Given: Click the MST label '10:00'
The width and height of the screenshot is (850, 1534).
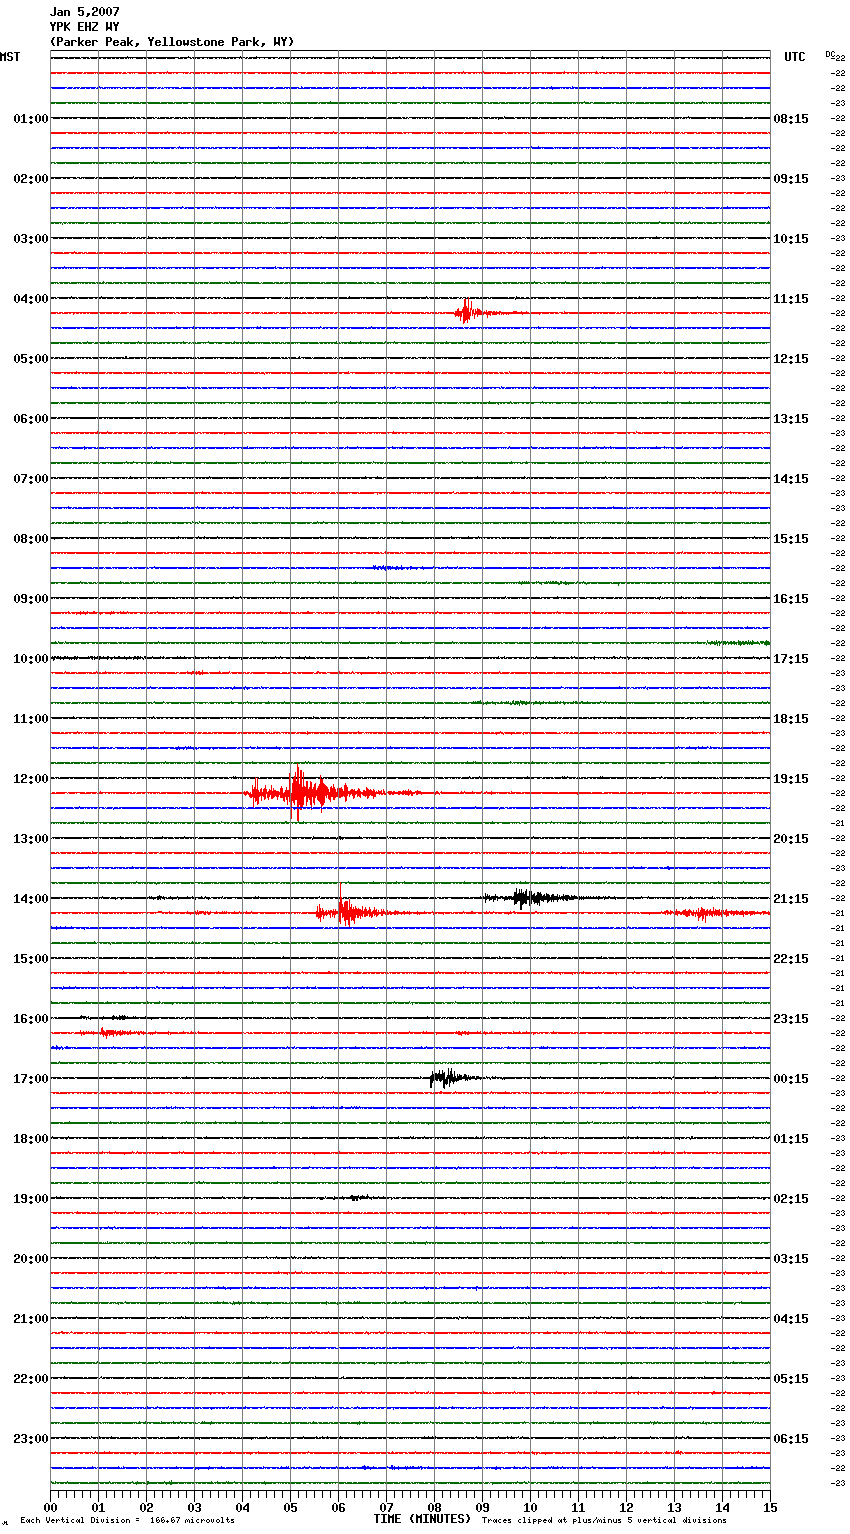Looking at the screenshot, I should 31,659.
